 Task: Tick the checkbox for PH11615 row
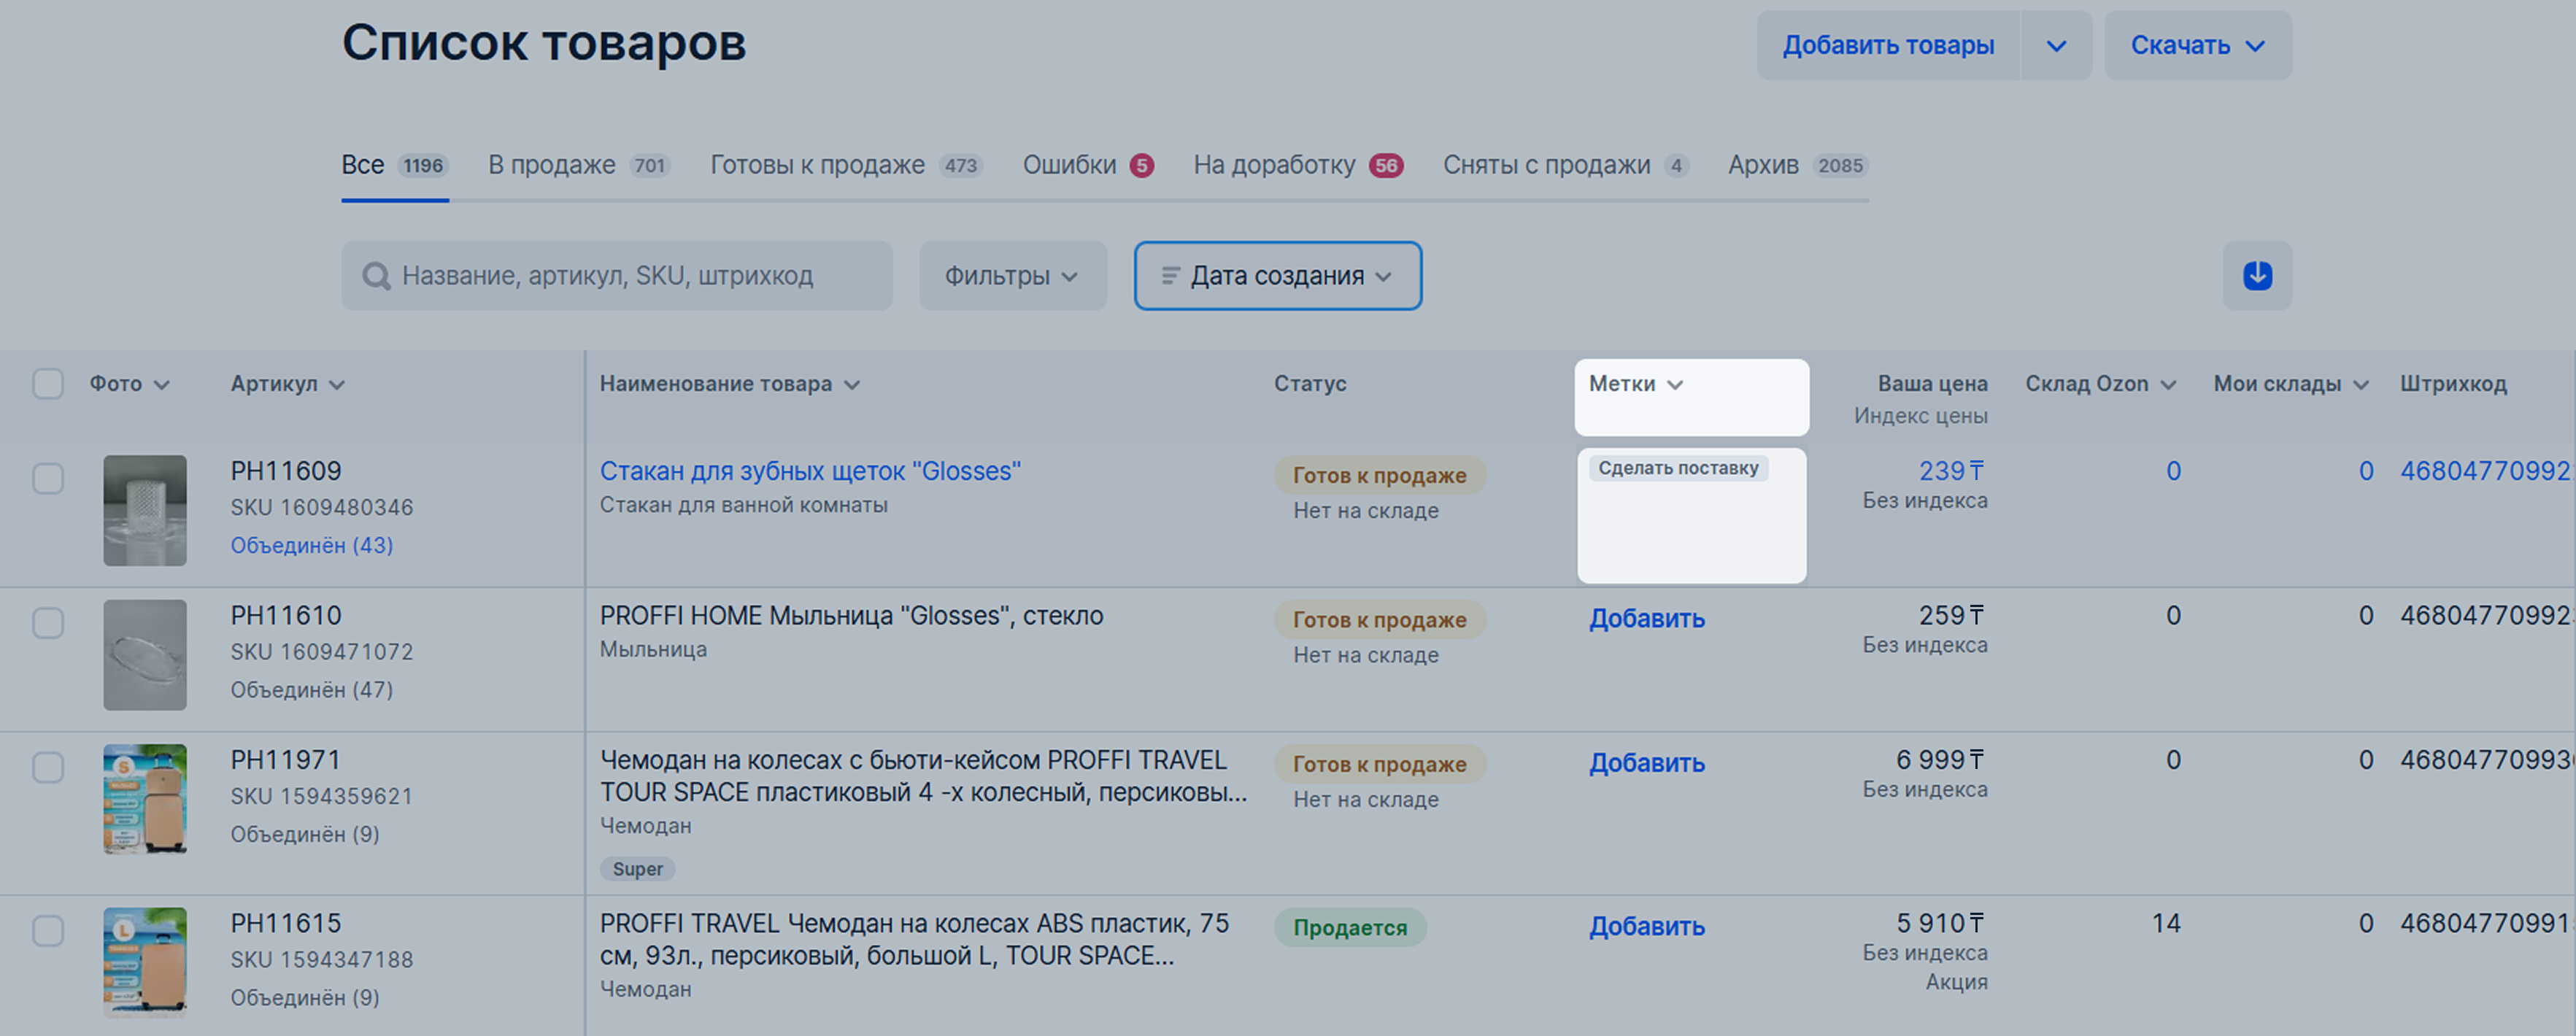point(48,931)
